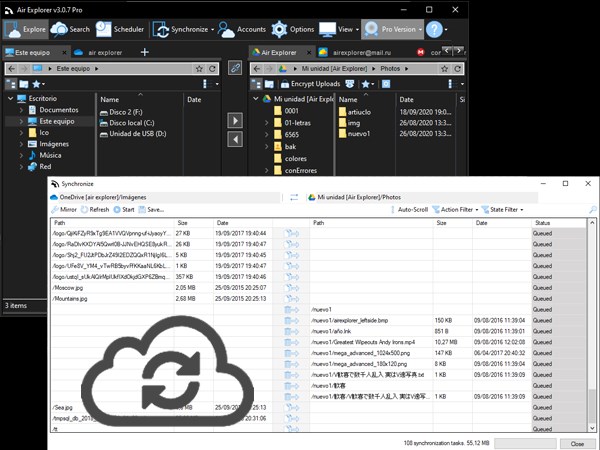Screen dimensions: 600x450
Task: Select the bak folder in tree
Action: click(x=290, y=147)
